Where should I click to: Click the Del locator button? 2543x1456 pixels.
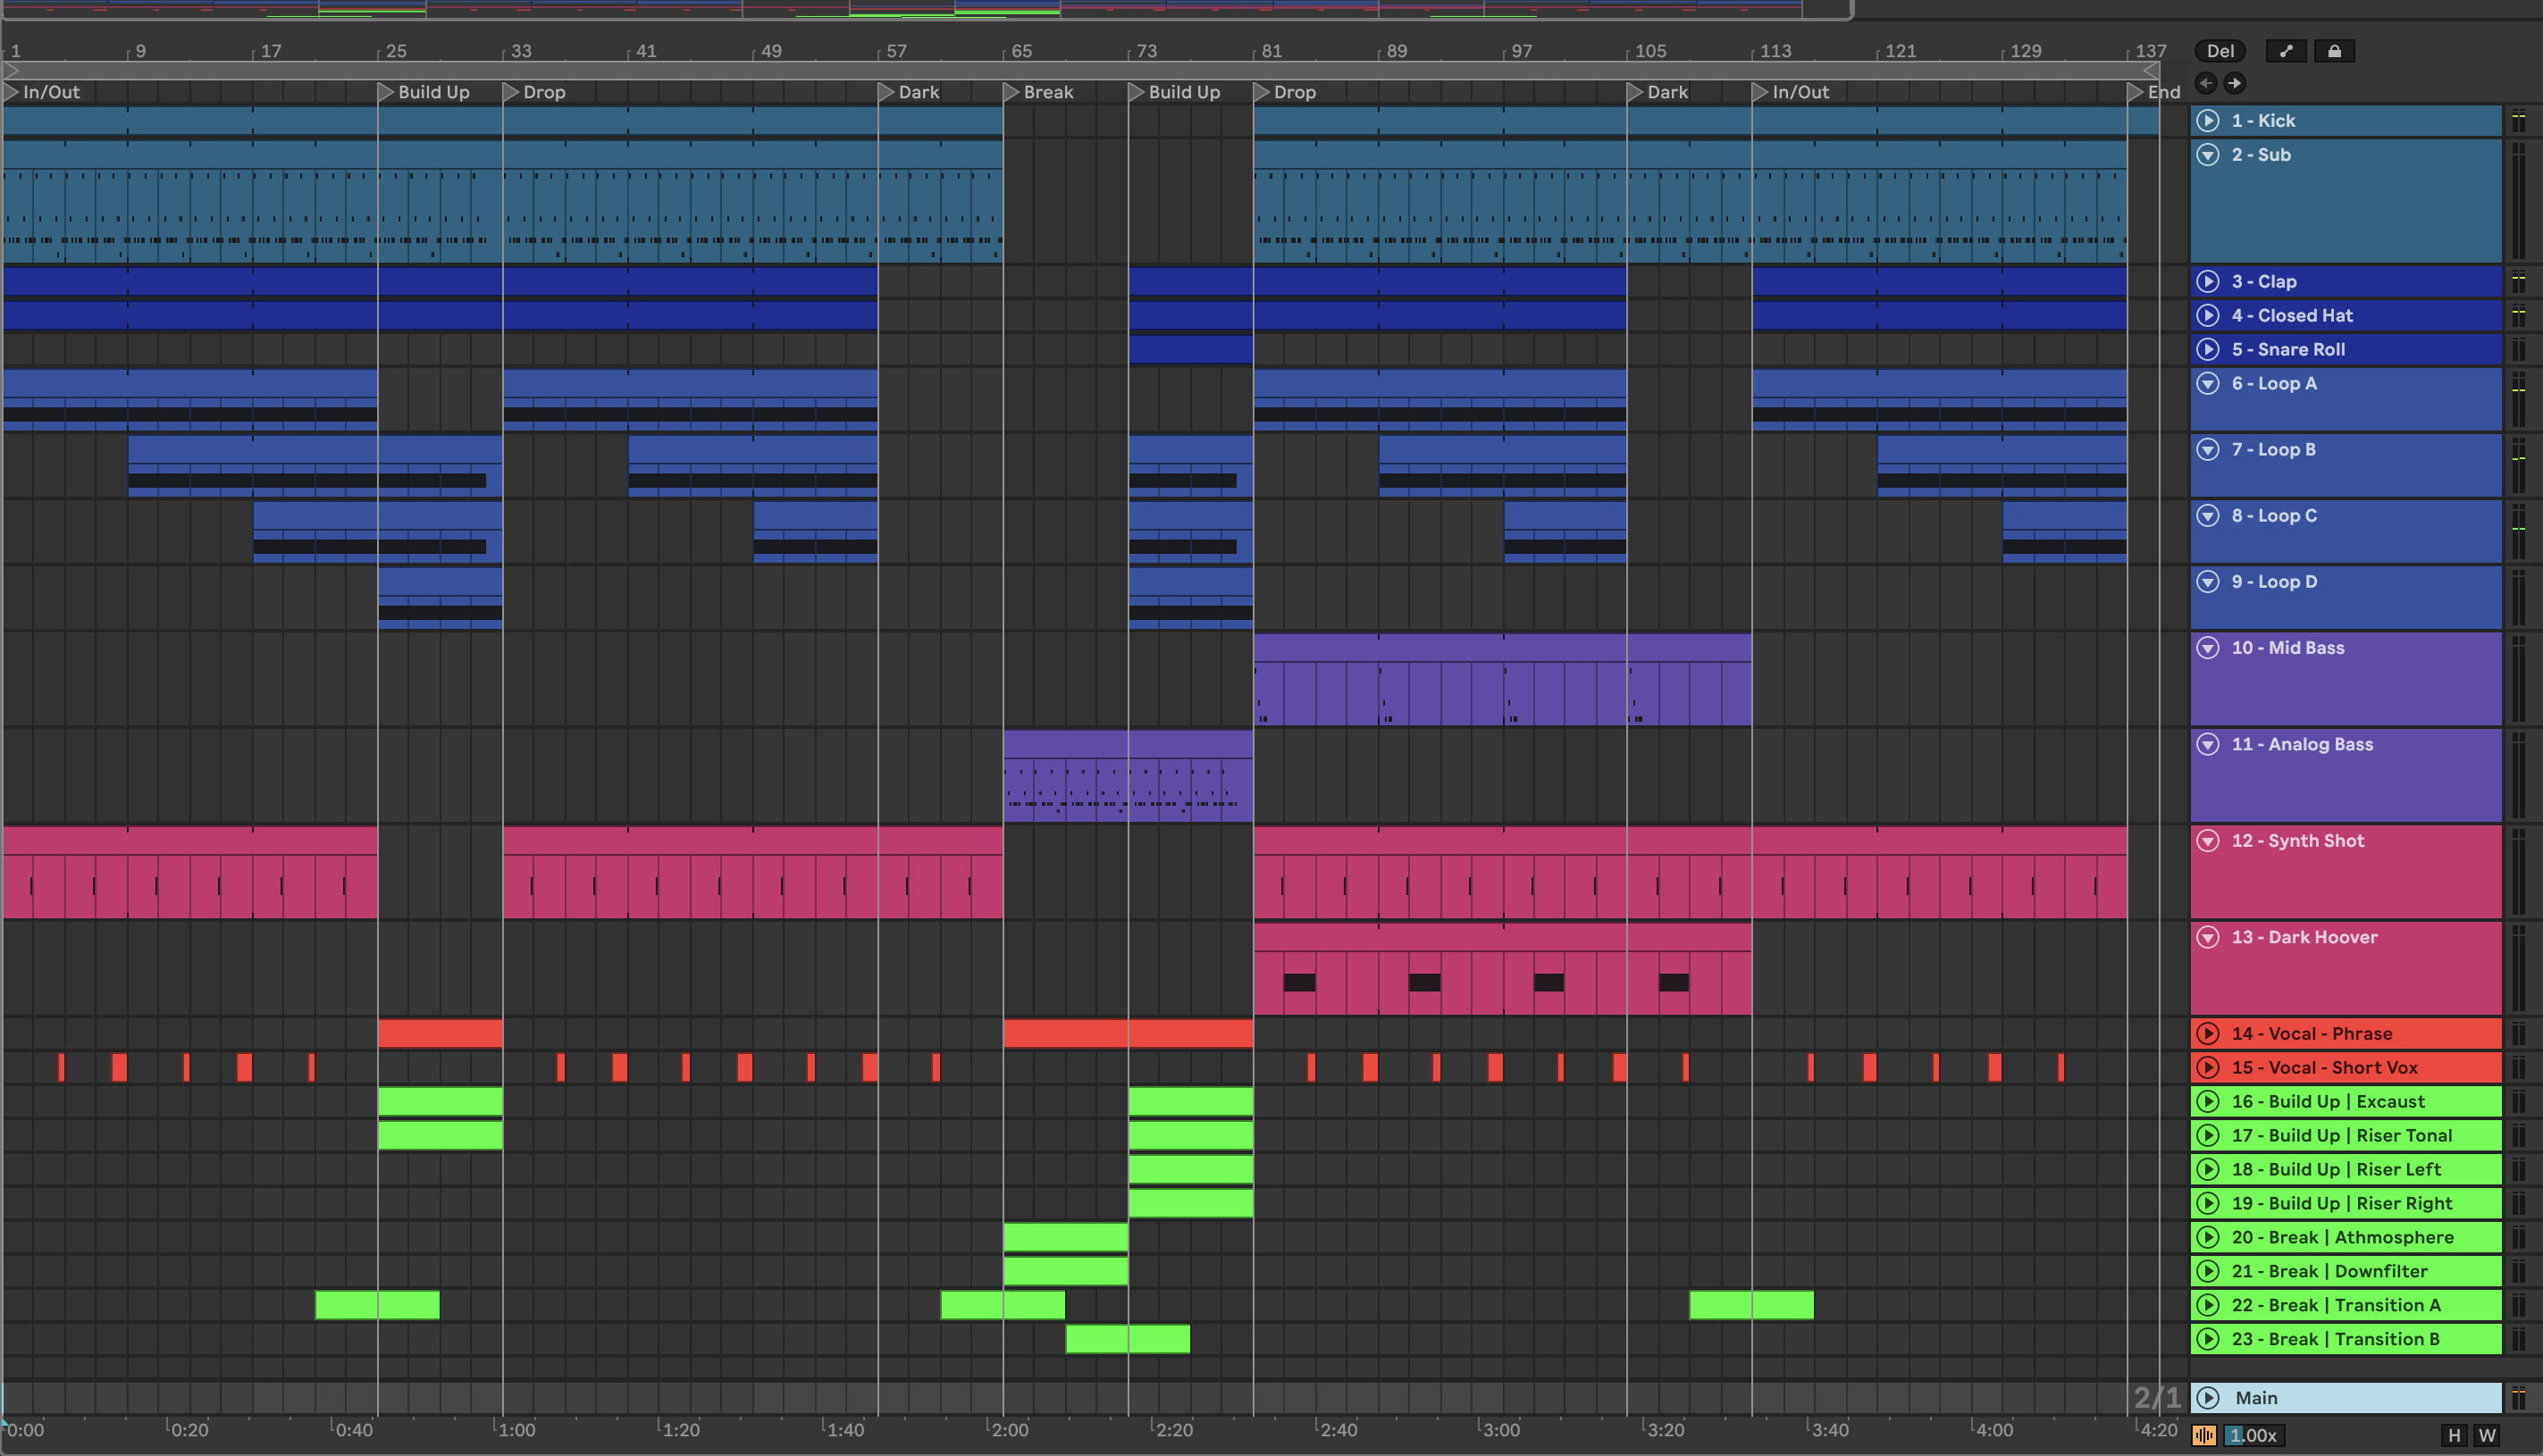[x=2220, y=51]
